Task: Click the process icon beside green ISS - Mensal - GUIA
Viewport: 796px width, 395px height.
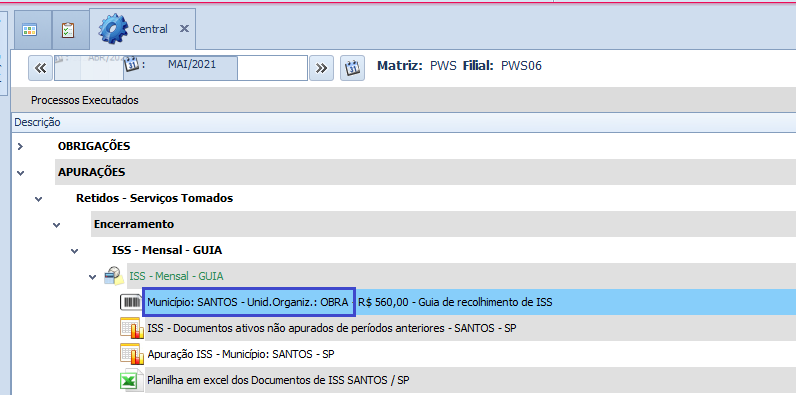Action: (x=114, y=276)
